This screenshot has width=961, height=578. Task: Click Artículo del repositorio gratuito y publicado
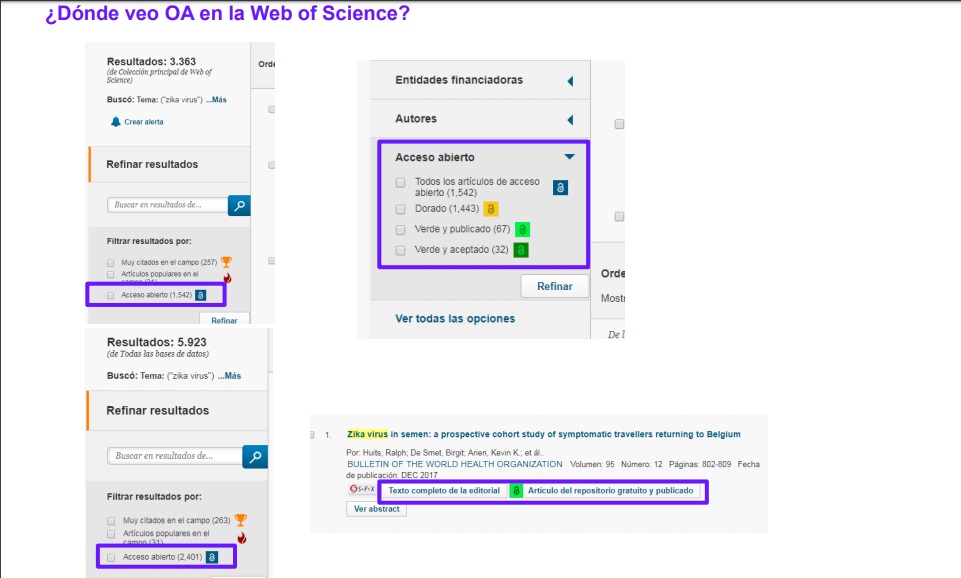(x=610, y=491)
